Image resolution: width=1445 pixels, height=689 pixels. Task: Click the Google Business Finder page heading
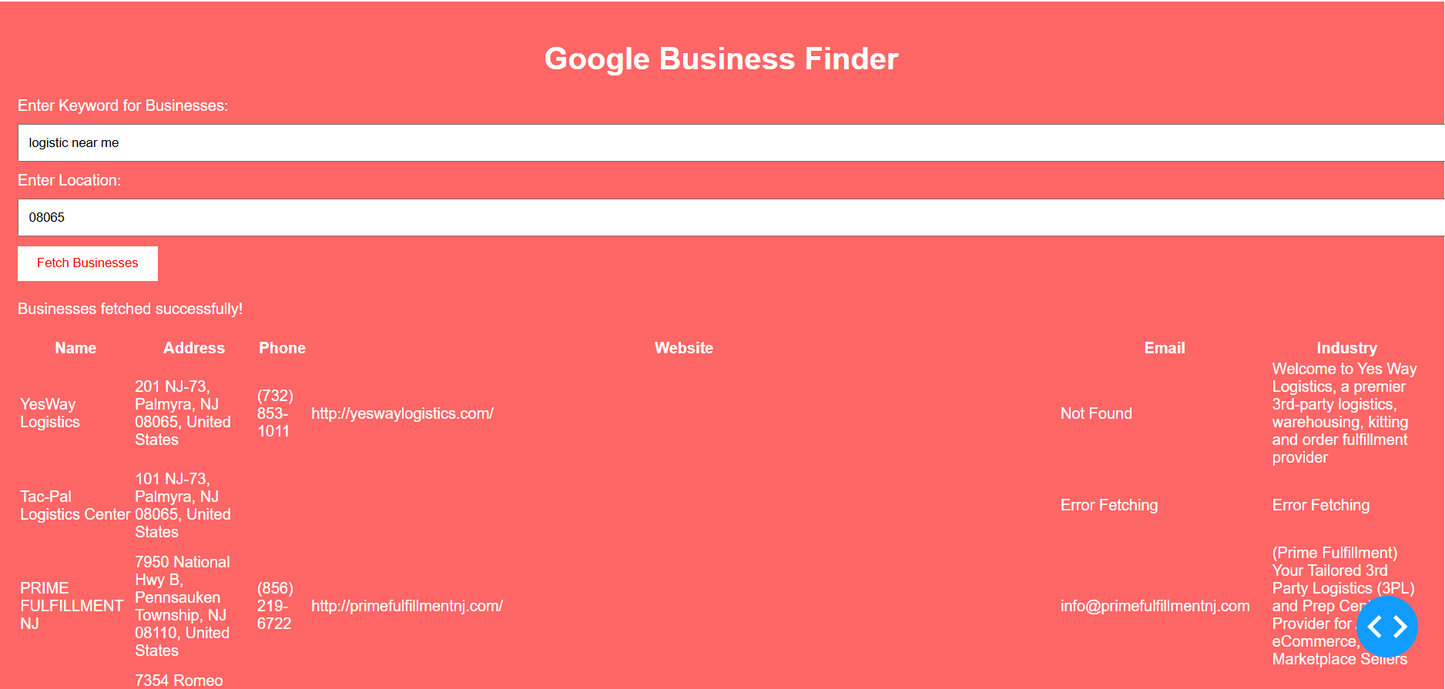[721, 59]
